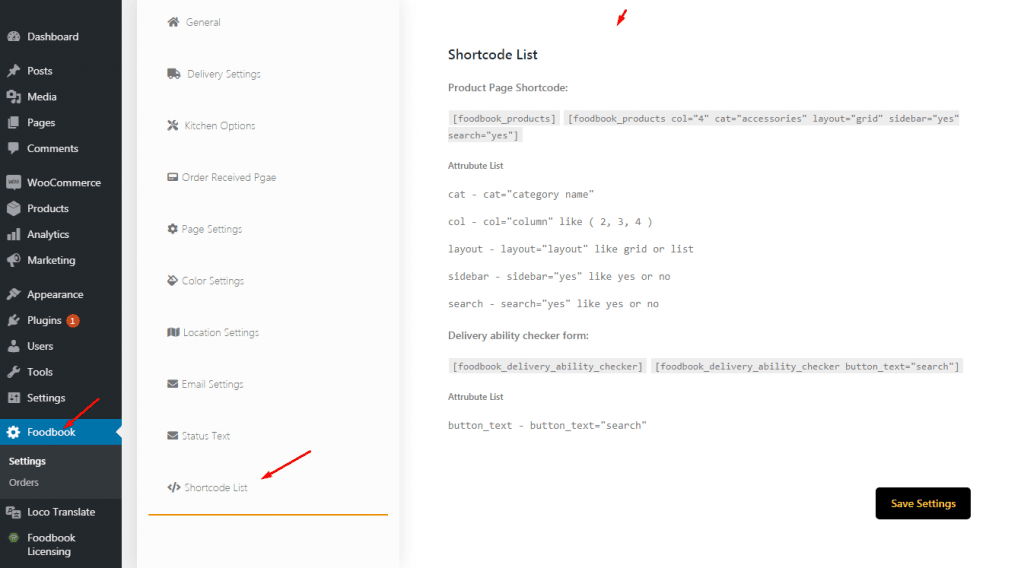The height and width of the screenshot is (568, 1024).
Task: Click the Email Settings envelope icon
Action: [173, 384]
